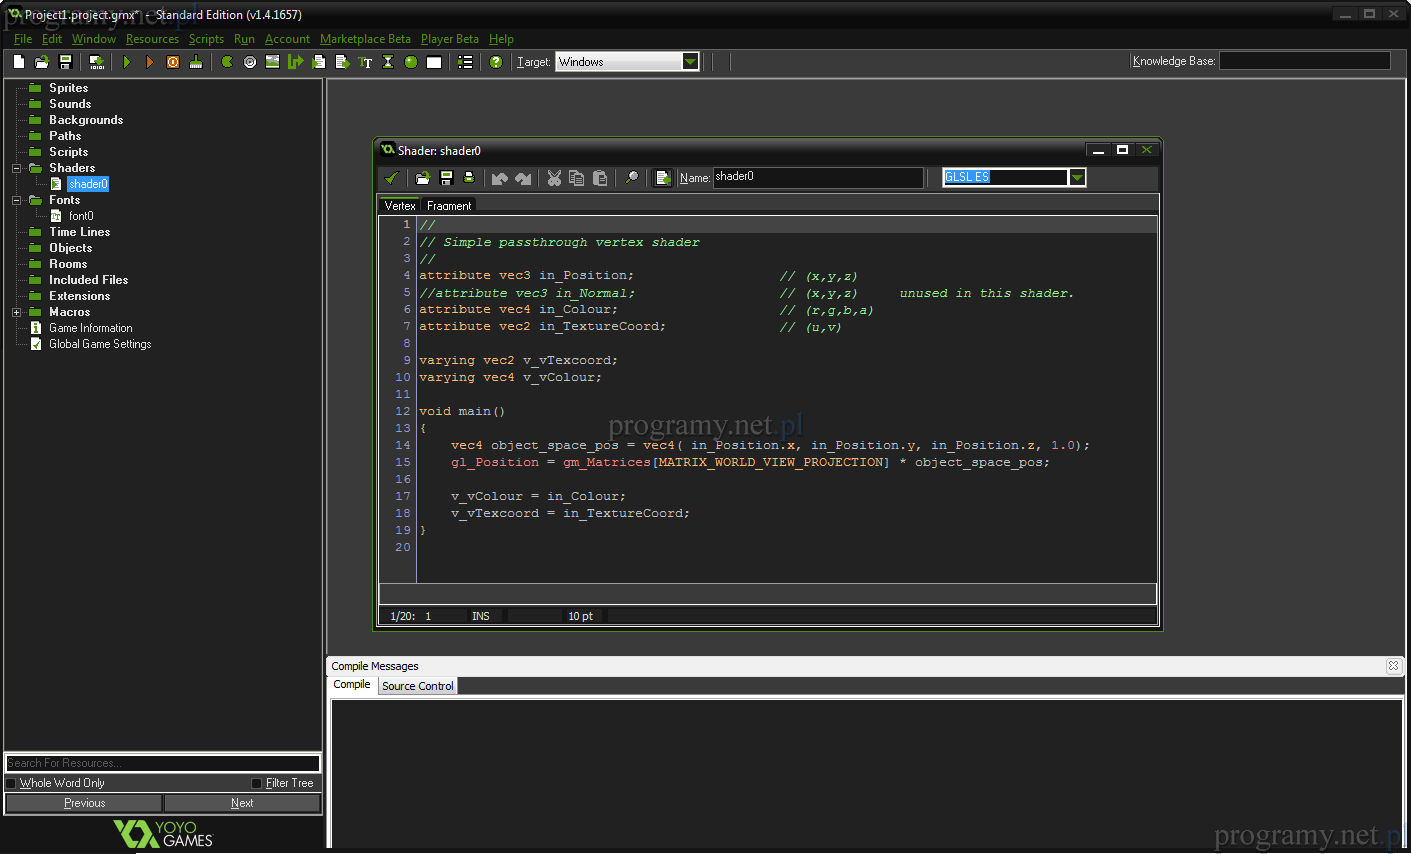Print the shader code
This screenshot has height=854, width=1411.
point(468,178)
